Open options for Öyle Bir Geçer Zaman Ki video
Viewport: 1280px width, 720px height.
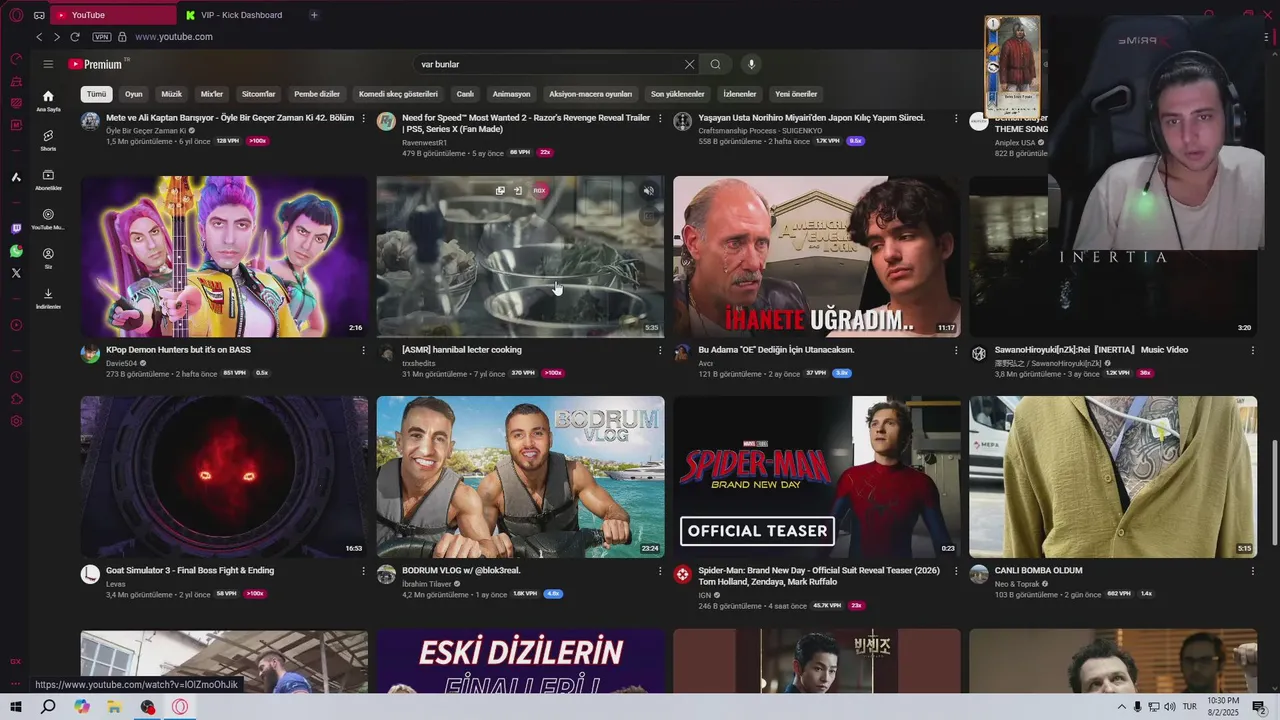(x=363, y=118)
